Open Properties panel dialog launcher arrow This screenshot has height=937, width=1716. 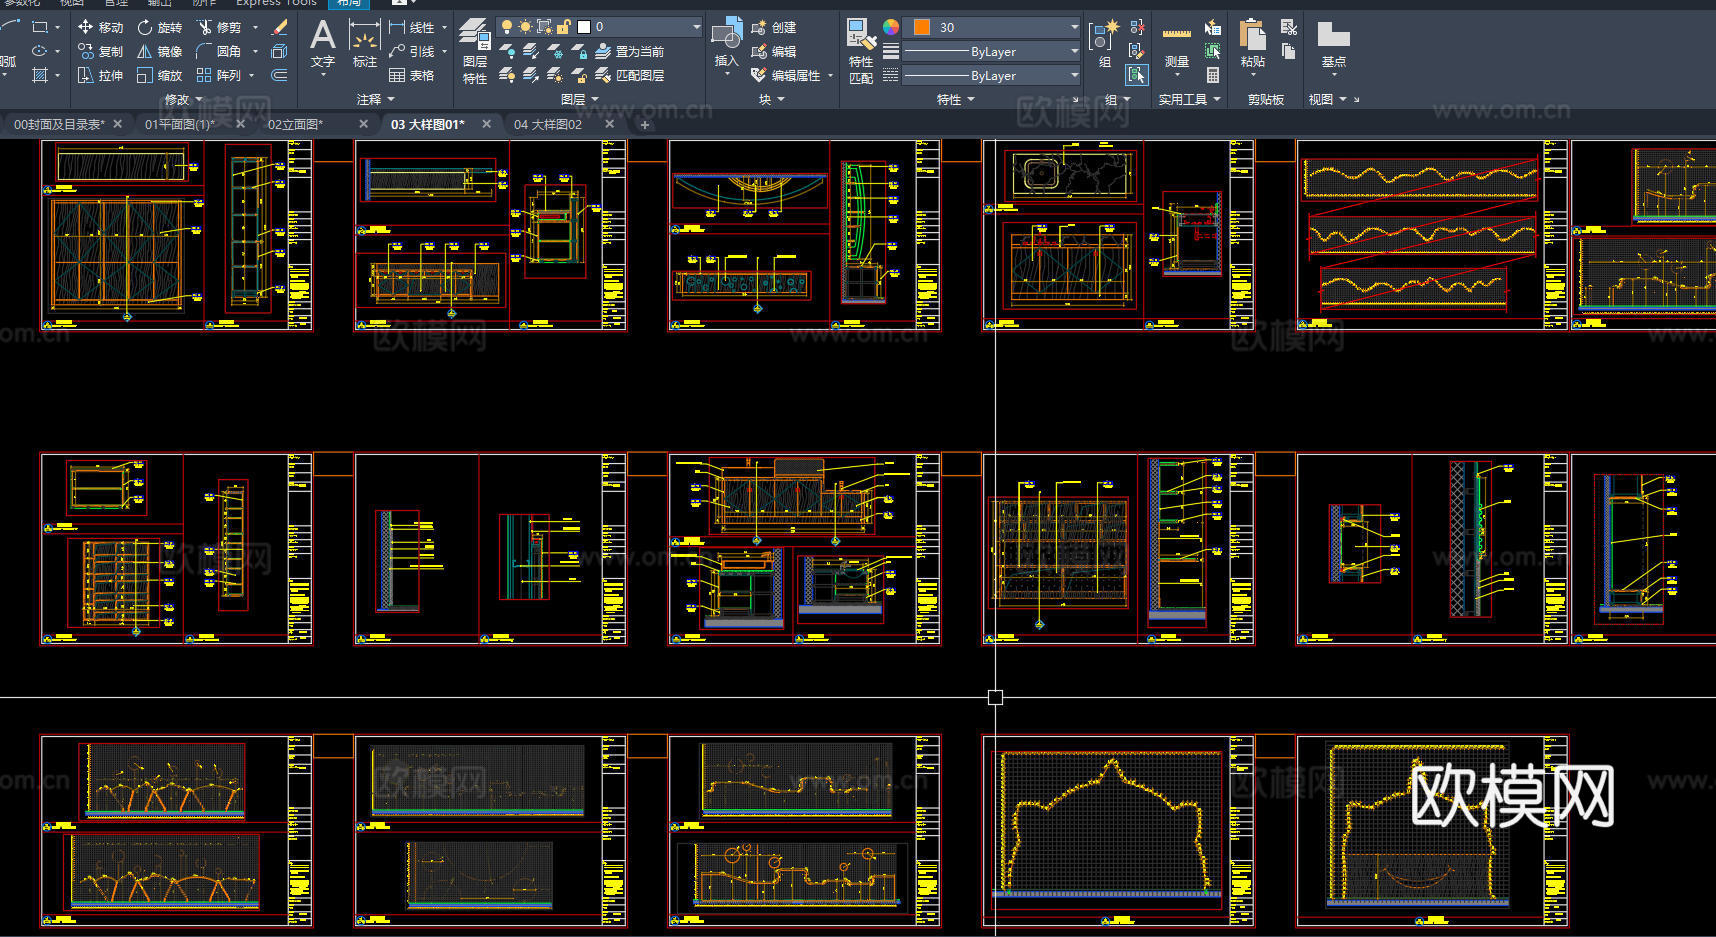click(x=1076, y=99)
